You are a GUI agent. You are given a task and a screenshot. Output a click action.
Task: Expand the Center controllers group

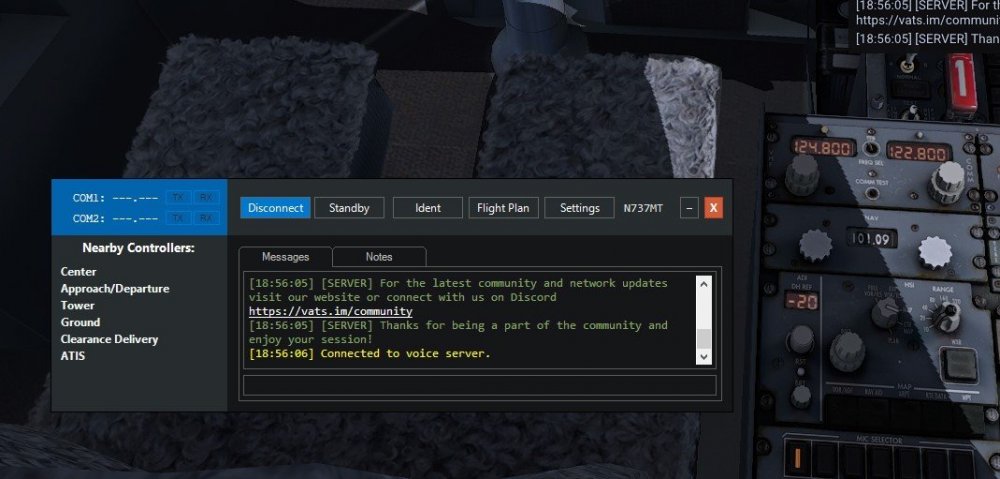point(78,272)
